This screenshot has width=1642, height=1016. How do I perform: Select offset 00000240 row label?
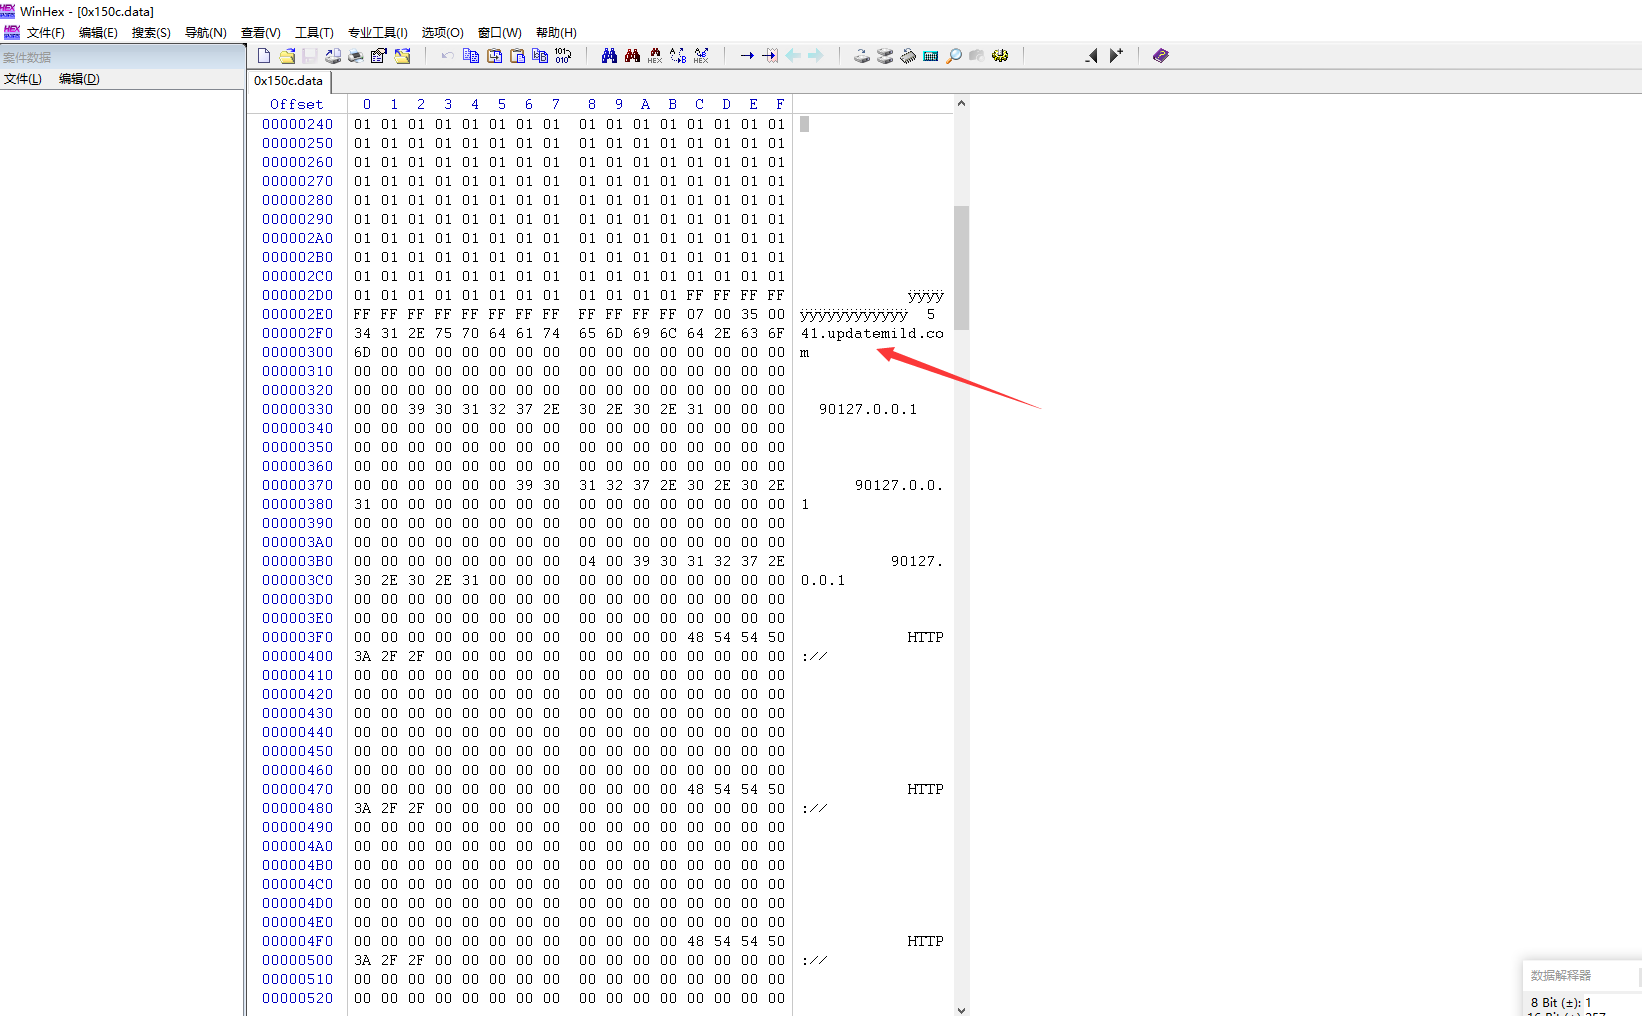pyautogui.click(x=298, y=124)
